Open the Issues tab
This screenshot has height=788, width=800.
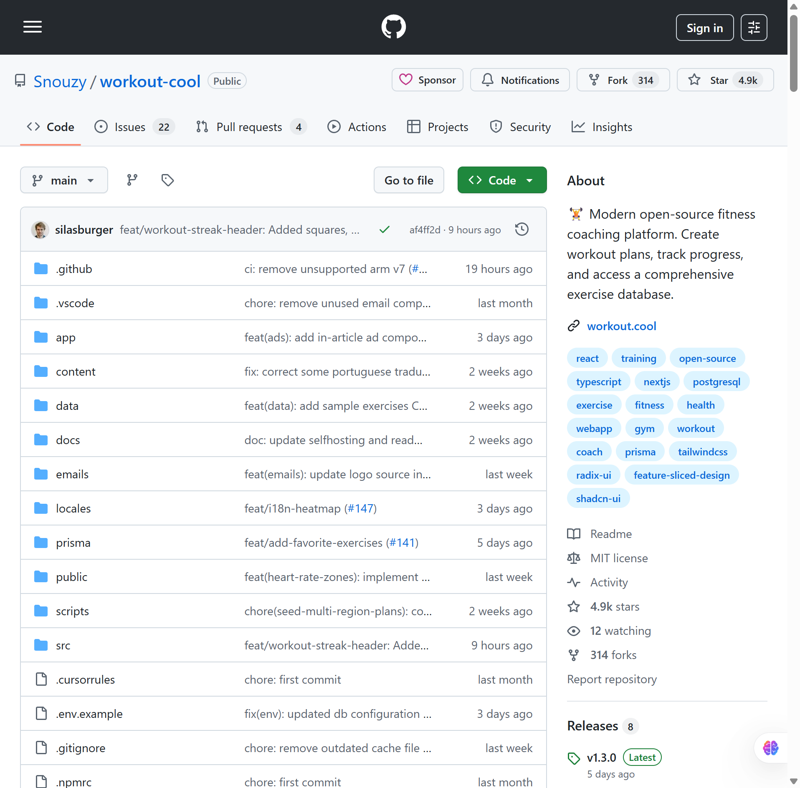135,127
